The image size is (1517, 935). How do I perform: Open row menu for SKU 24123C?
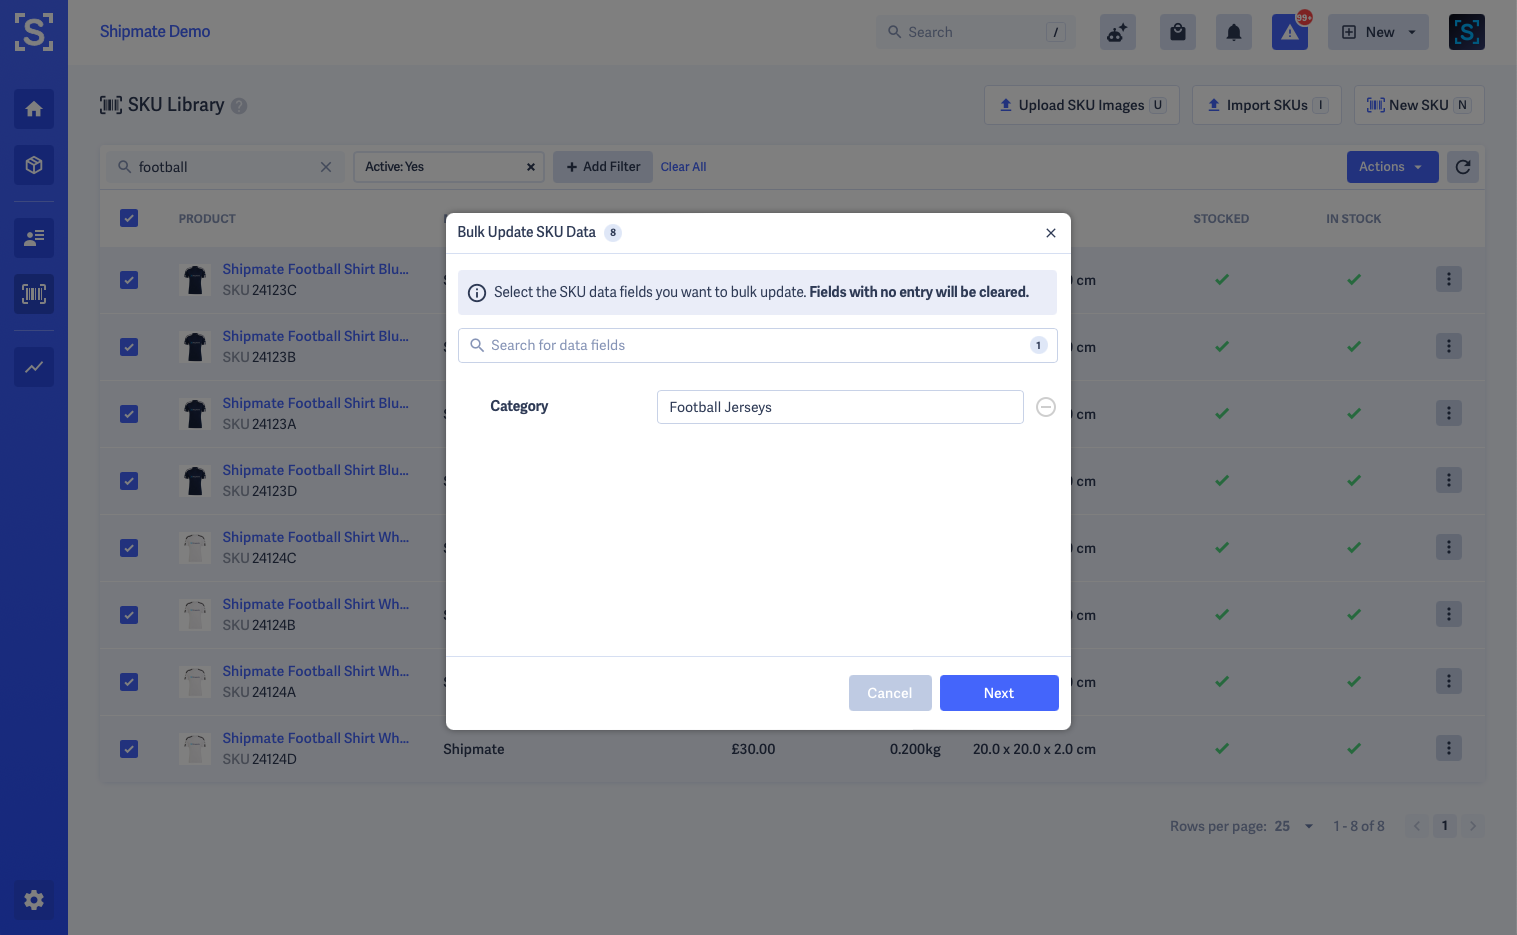(x=1449, y=280)
